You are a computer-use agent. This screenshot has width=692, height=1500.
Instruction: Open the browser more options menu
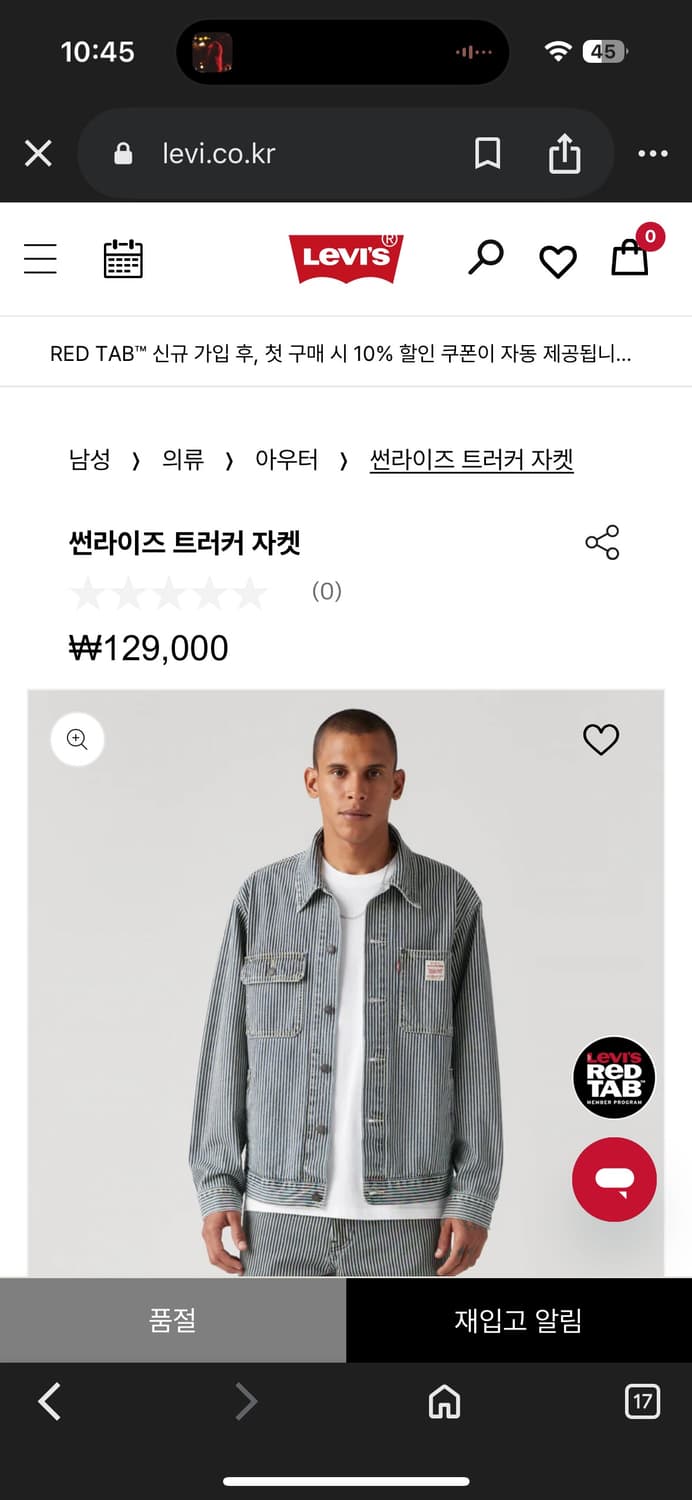pyautogui.click(x=652, y=154)
